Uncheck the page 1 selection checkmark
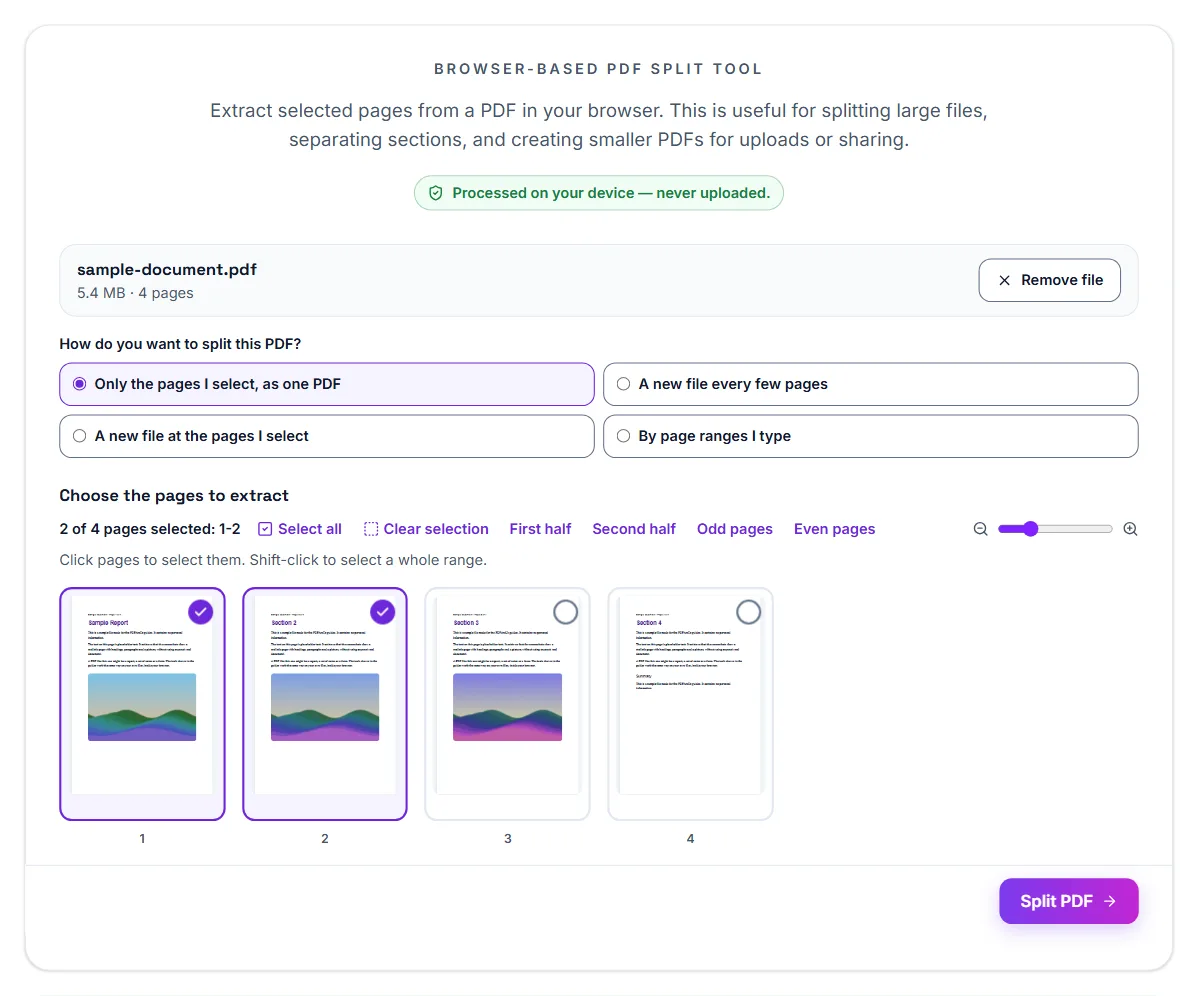The height and width of the screenshot is (996, 1198). (x=200, y=612)
